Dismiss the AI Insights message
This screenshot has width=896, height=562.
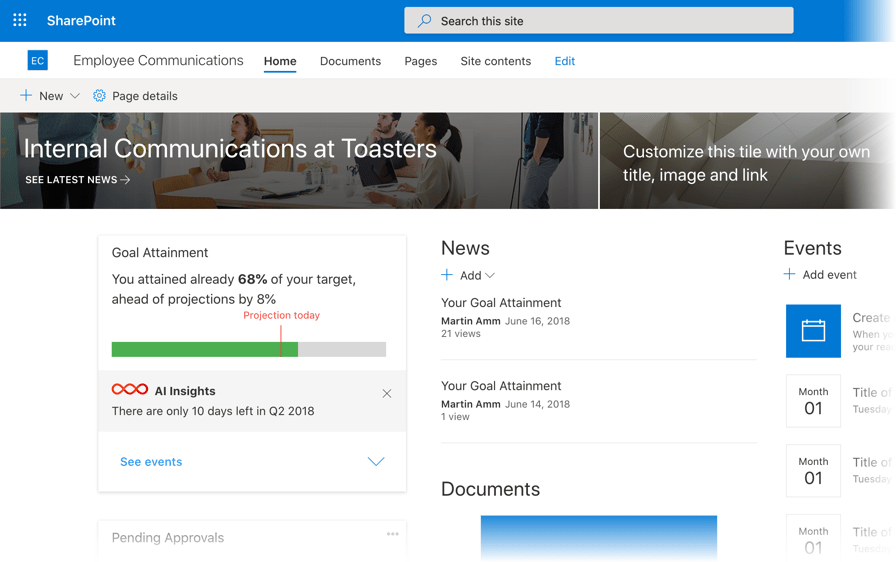pos(387,394)
